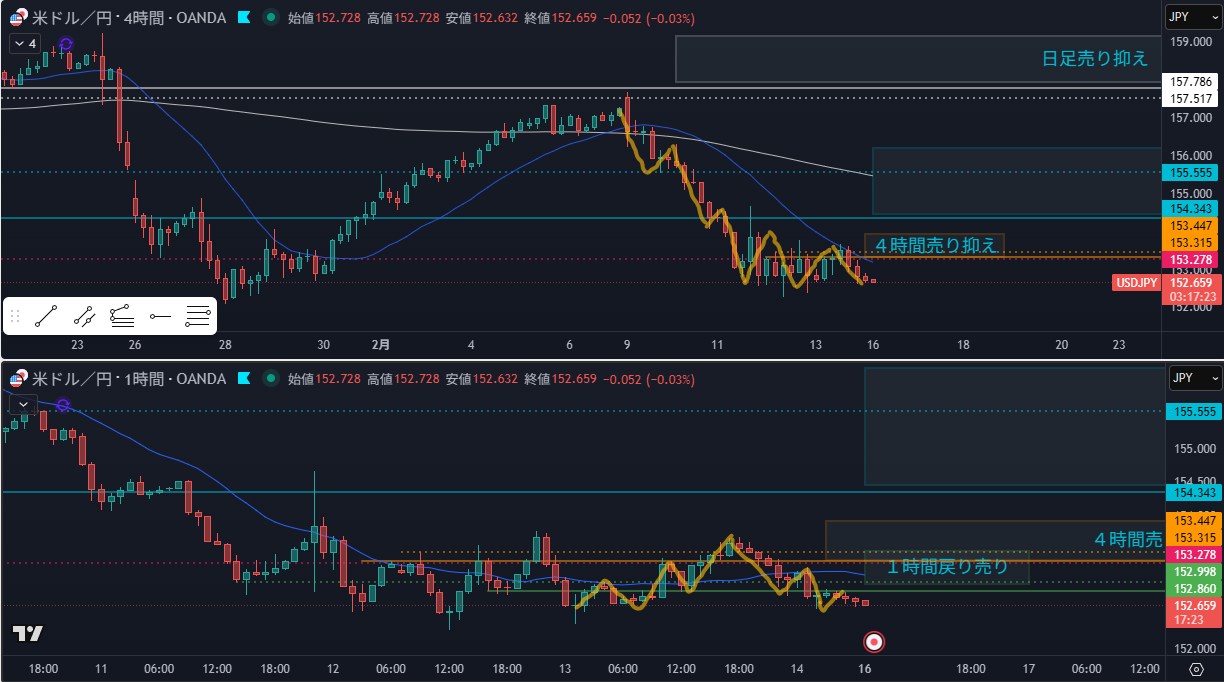The image size is (1224, 682).
Task: Toggle green market status dot on 4-hour chart
Action: click(270, 18)
